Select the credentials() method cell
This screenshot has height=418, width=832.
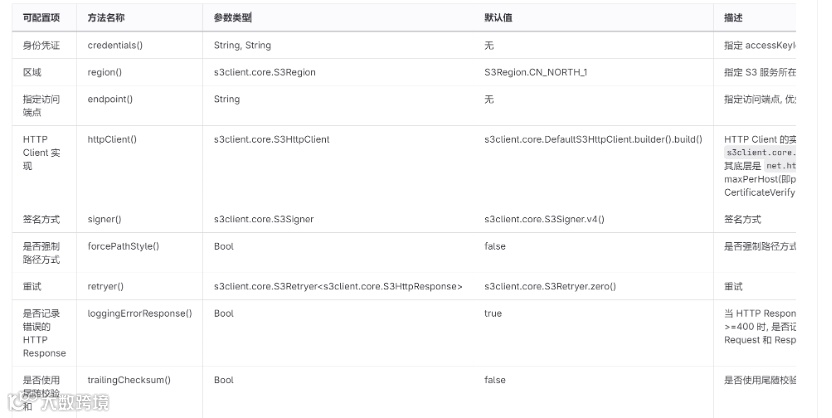point(116,45)
